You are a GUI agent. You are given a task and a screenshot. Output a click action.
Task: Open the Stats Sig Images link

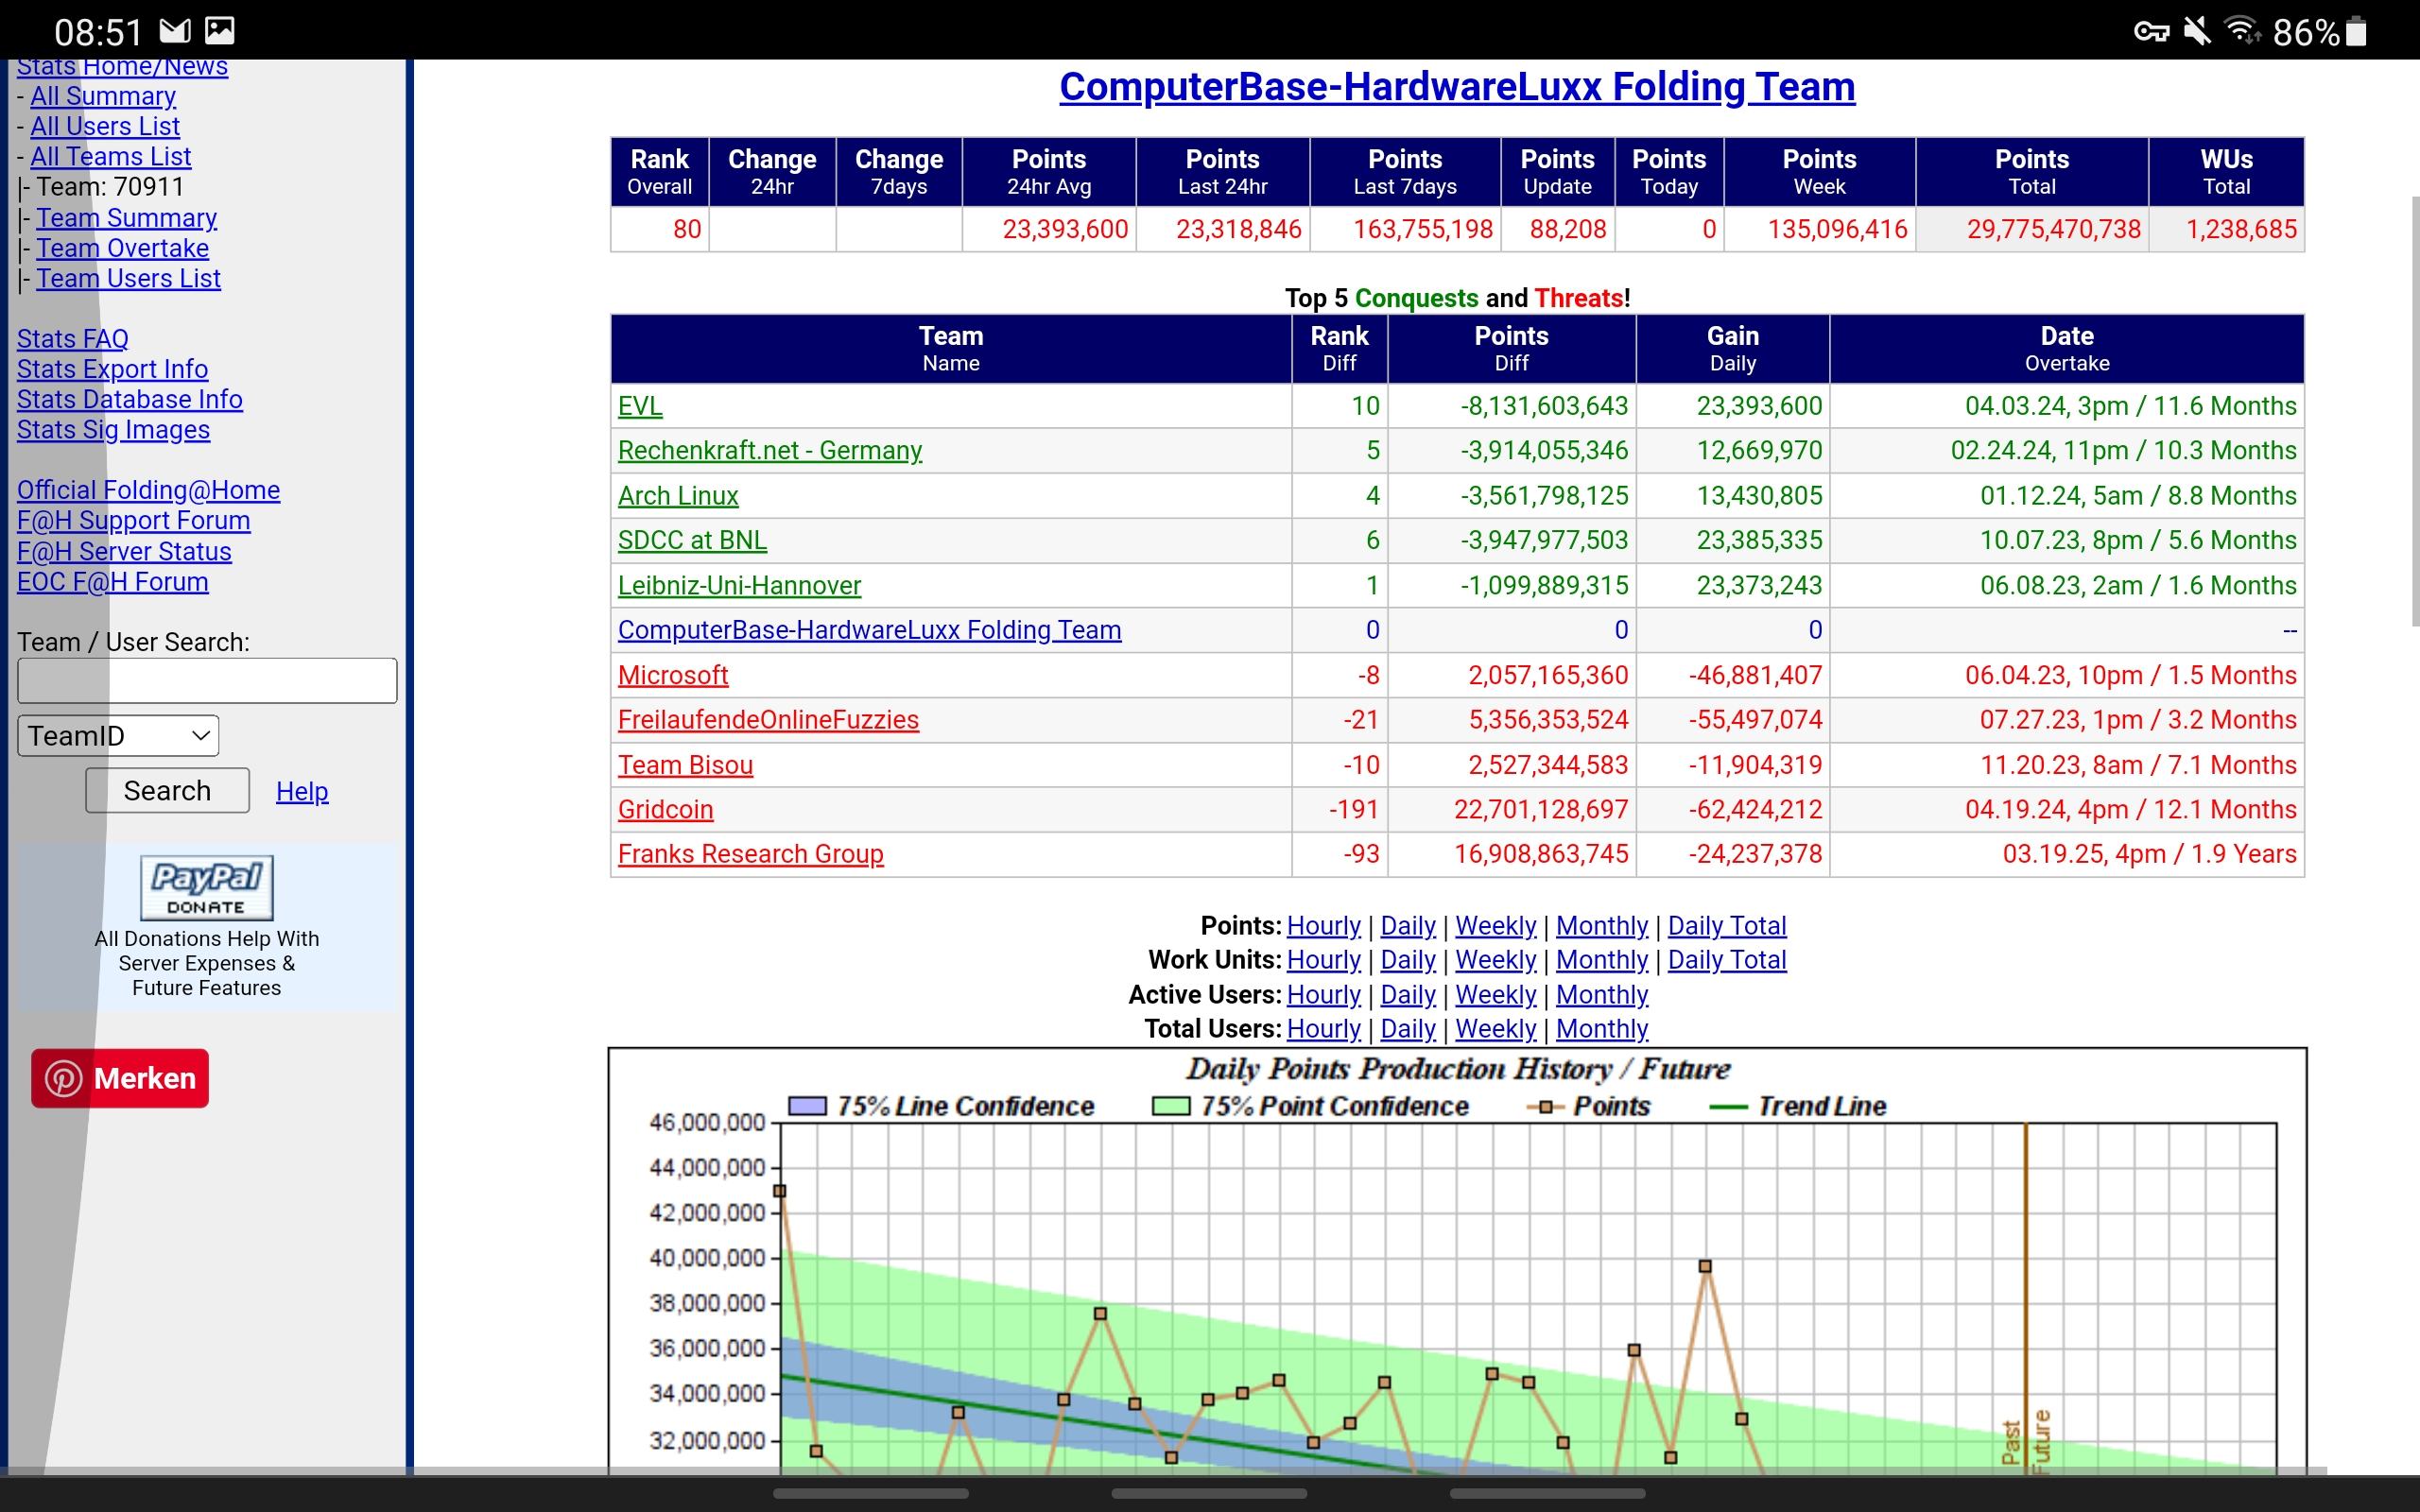click(x=113, y=429)
